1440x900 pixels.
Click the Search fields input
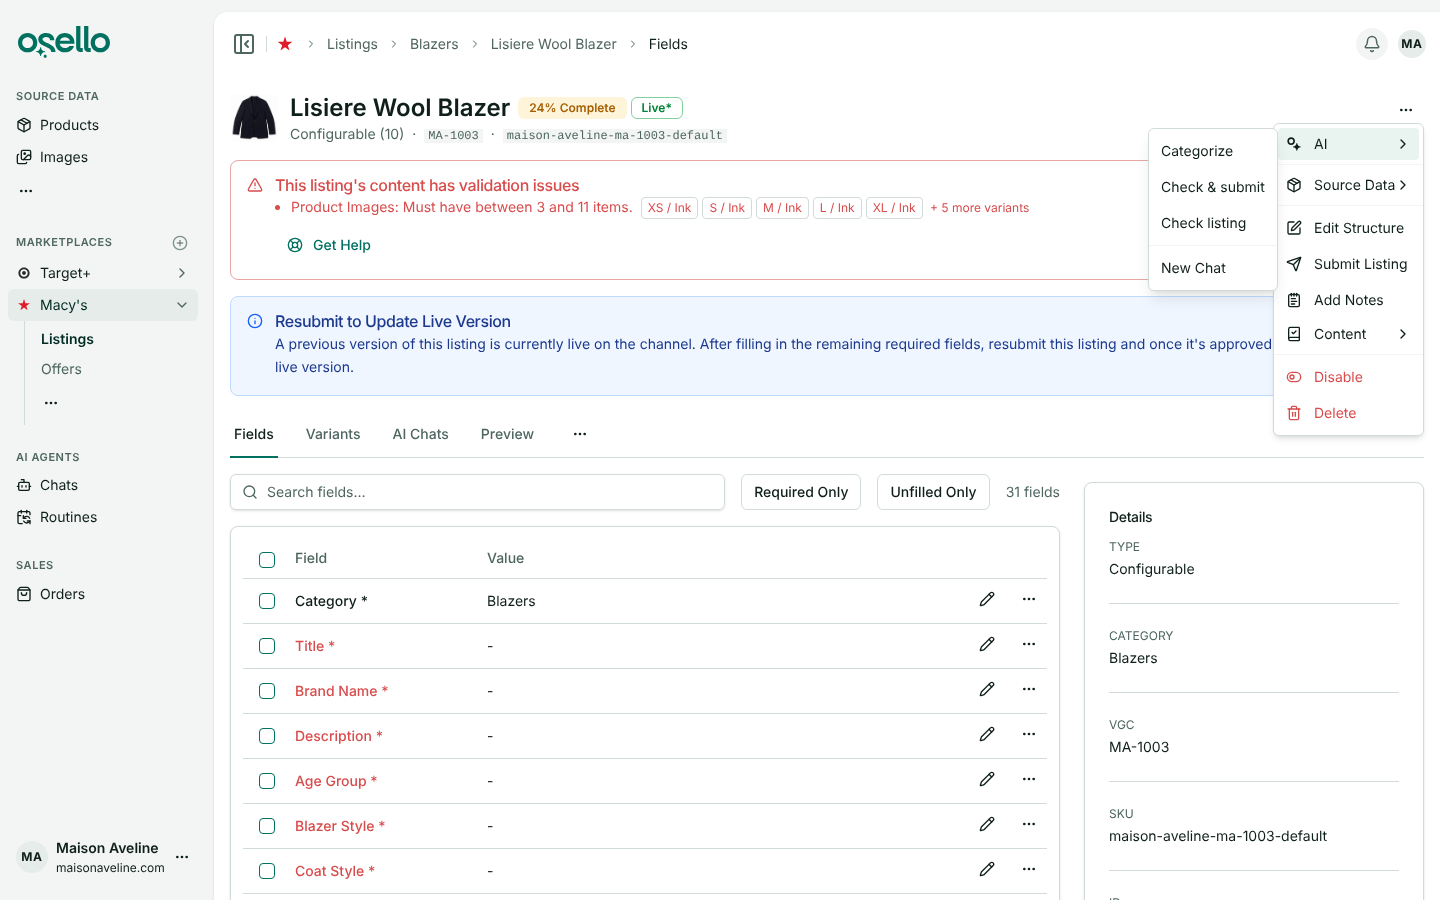(478, 492)
